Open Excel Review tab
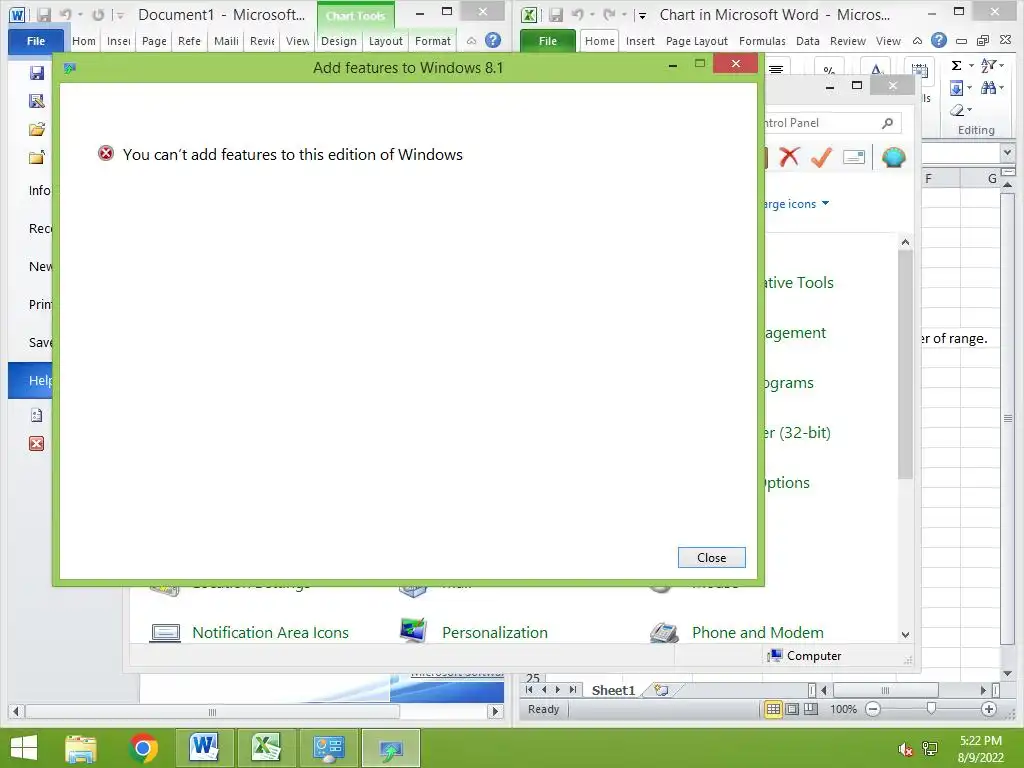Image resolution: width=1024 pixels, height=768 pixels. click(848, 40)
